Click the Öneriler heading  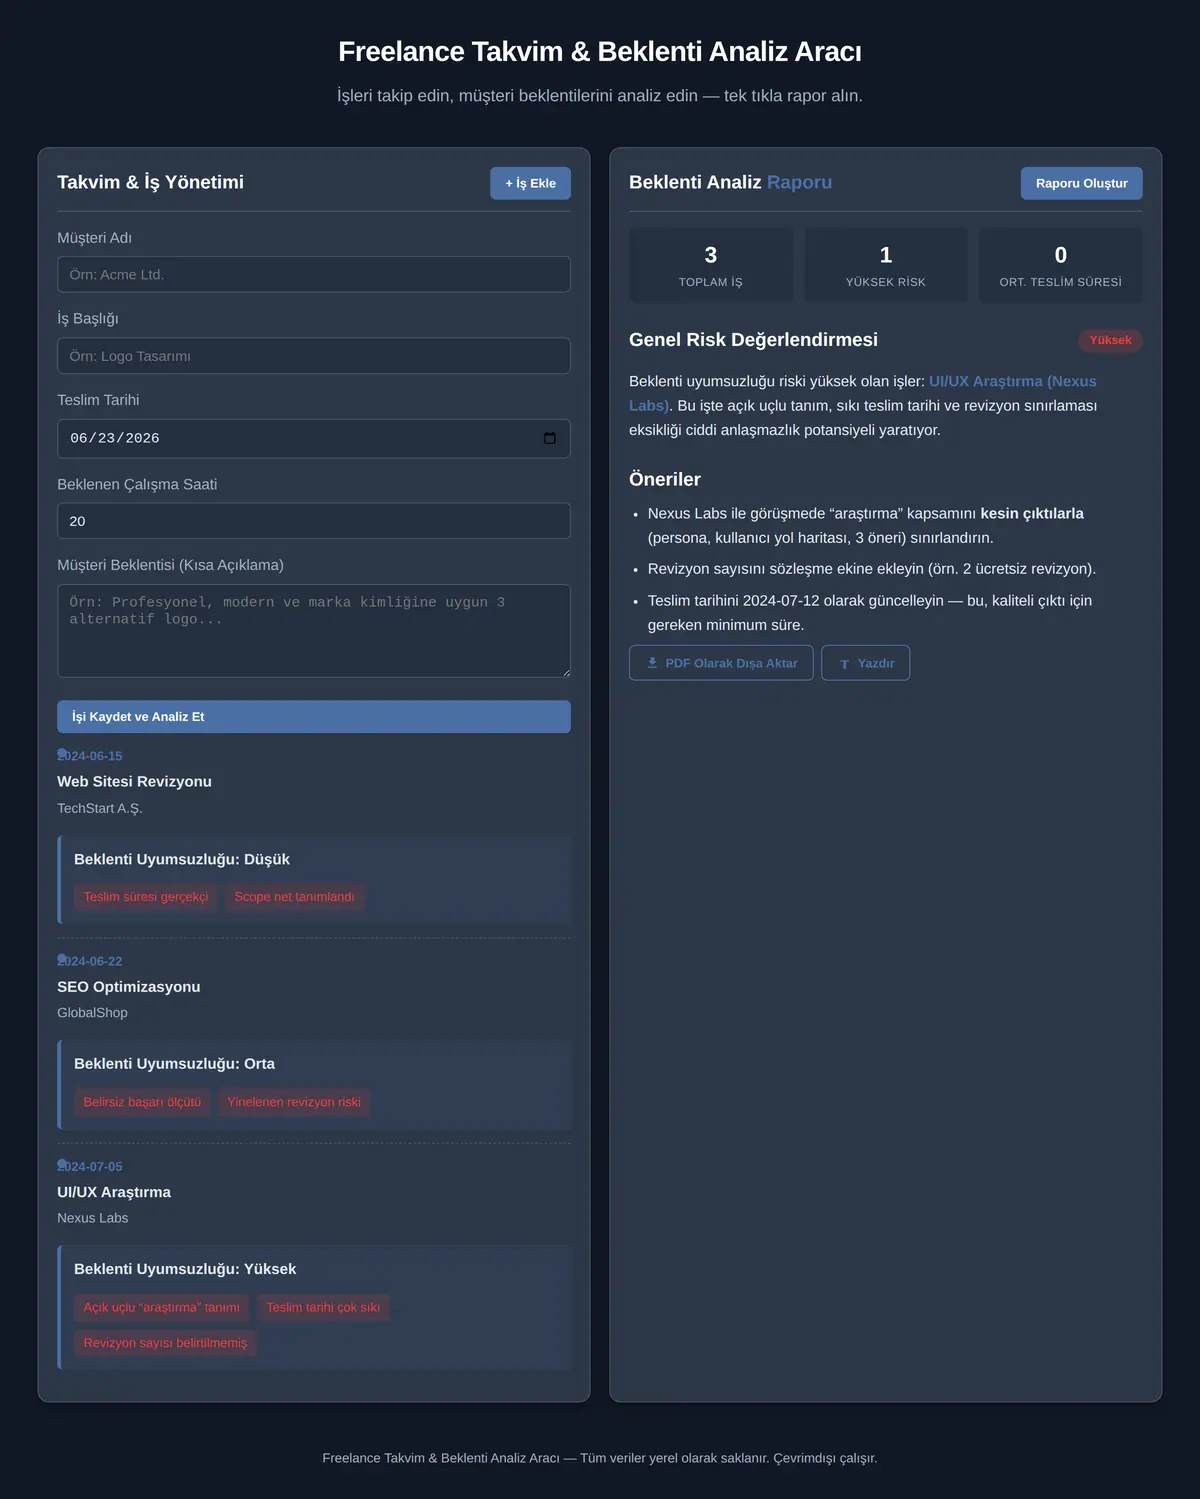pos(665,479)
